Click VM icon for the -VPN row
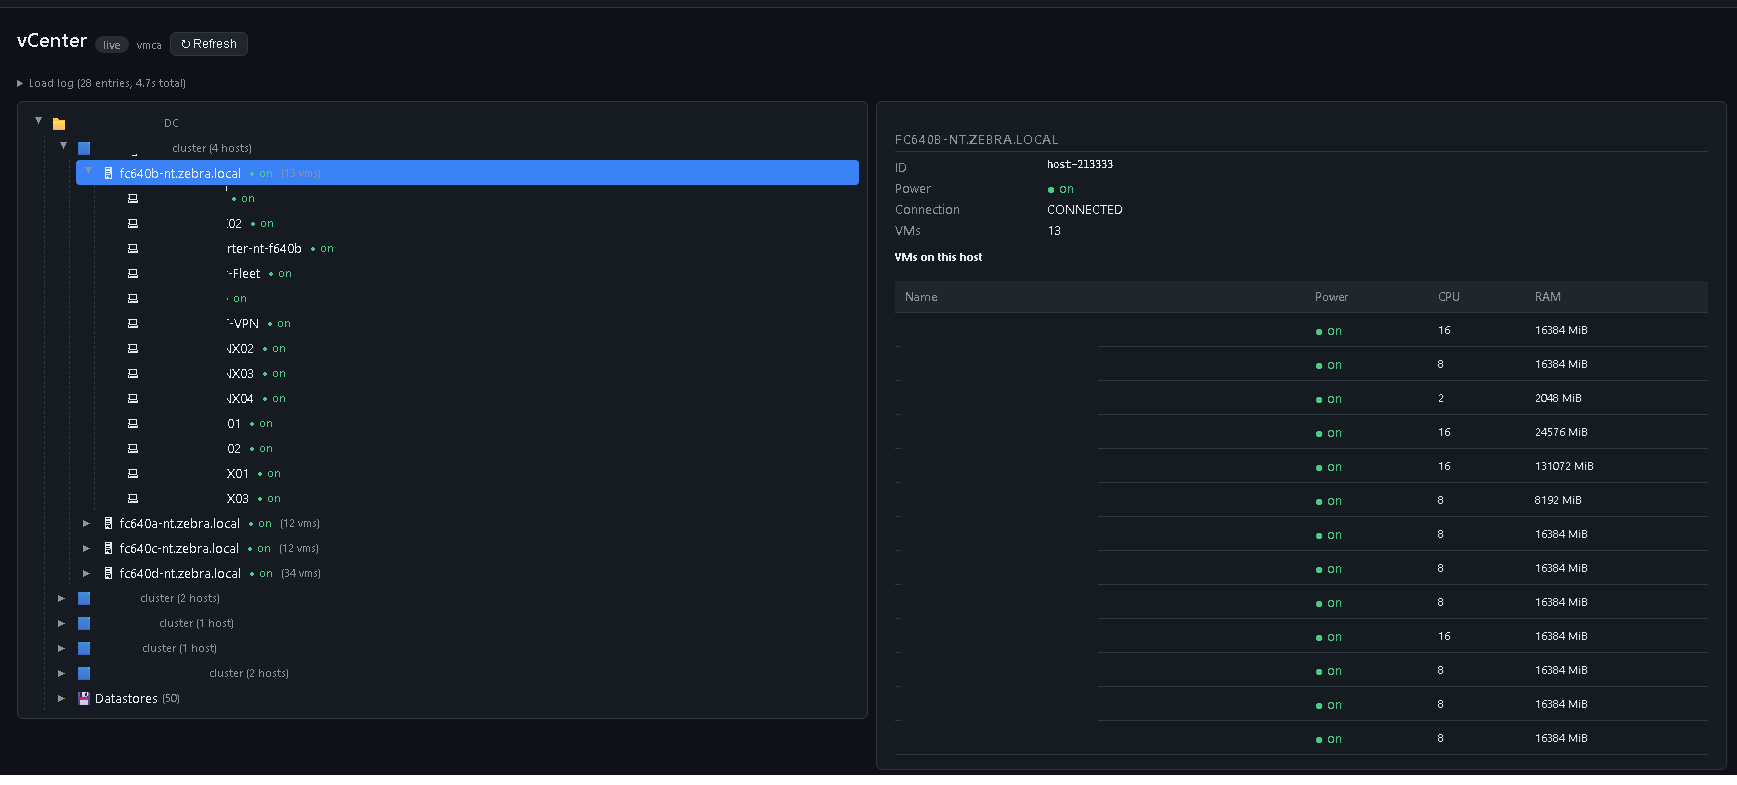The height and width of the screenshot is (785, 1737). tap(132, 323)
